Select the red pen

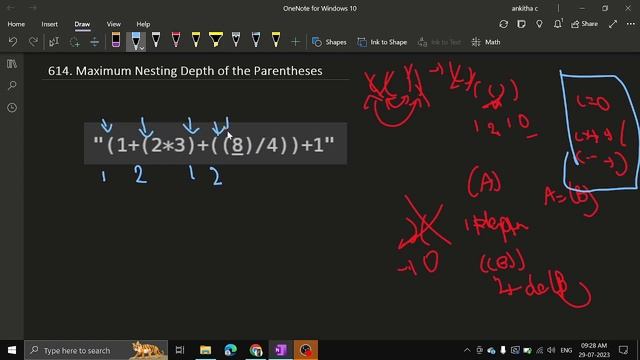coord(176,40)
